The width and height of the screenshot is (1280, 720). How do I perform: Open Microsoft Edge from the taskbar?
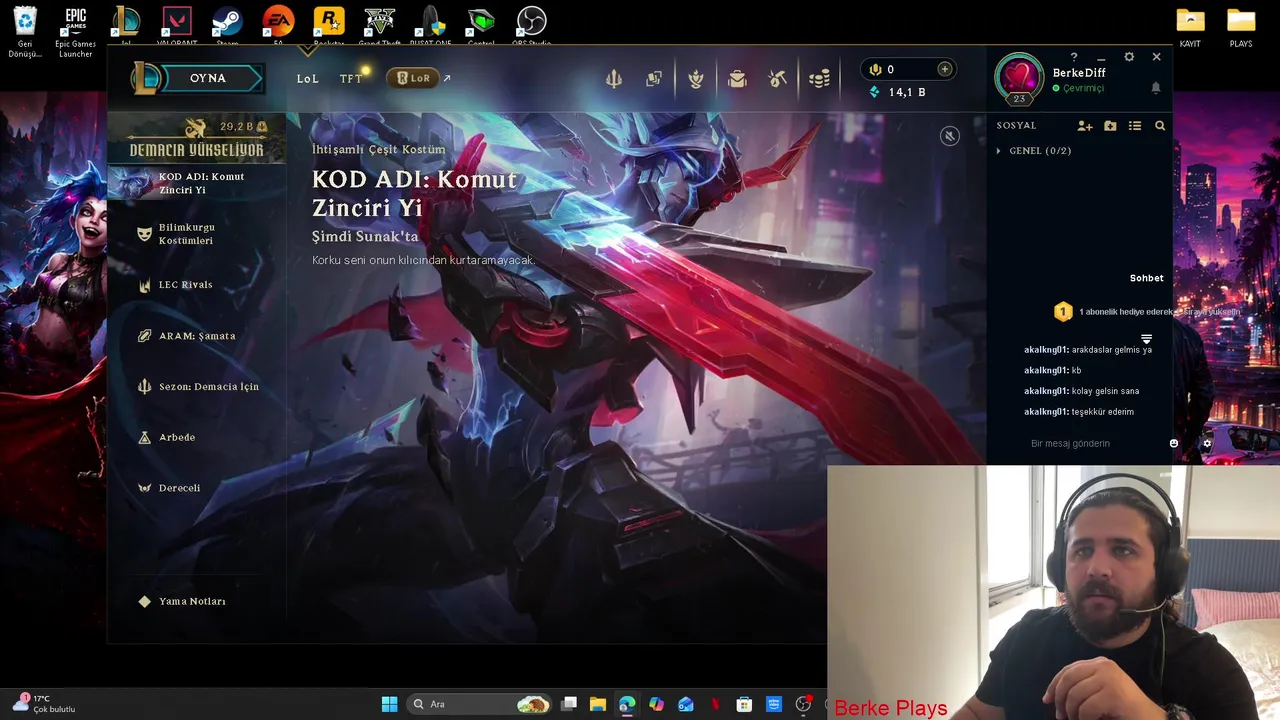pos(627,704)
